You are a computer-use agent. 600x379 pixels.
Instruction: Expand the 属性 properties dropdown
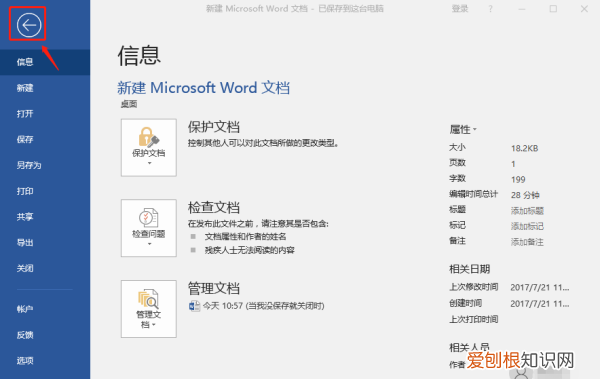pyautogui.click(x=463, y=129)
